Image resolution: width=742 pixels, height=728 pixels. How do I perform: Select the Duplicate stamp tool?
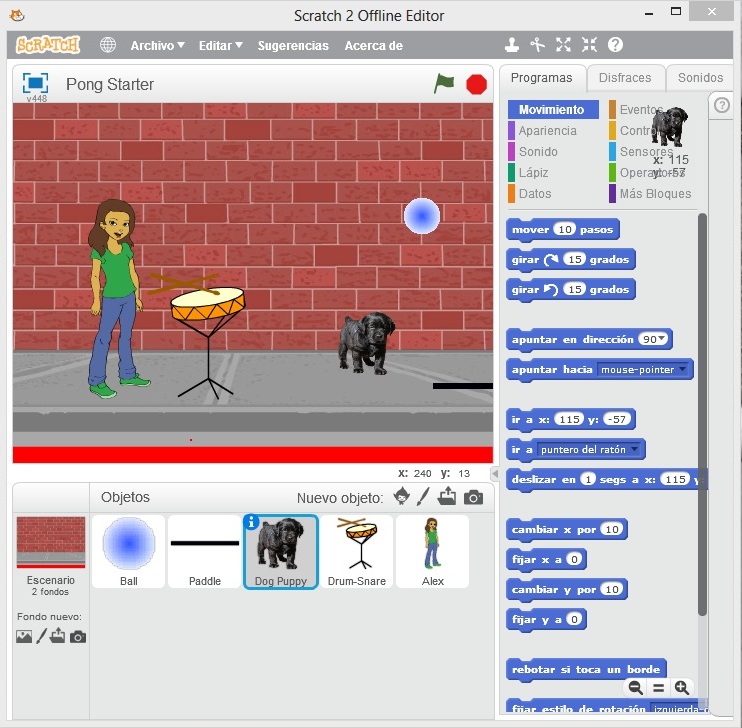point(512,45)
